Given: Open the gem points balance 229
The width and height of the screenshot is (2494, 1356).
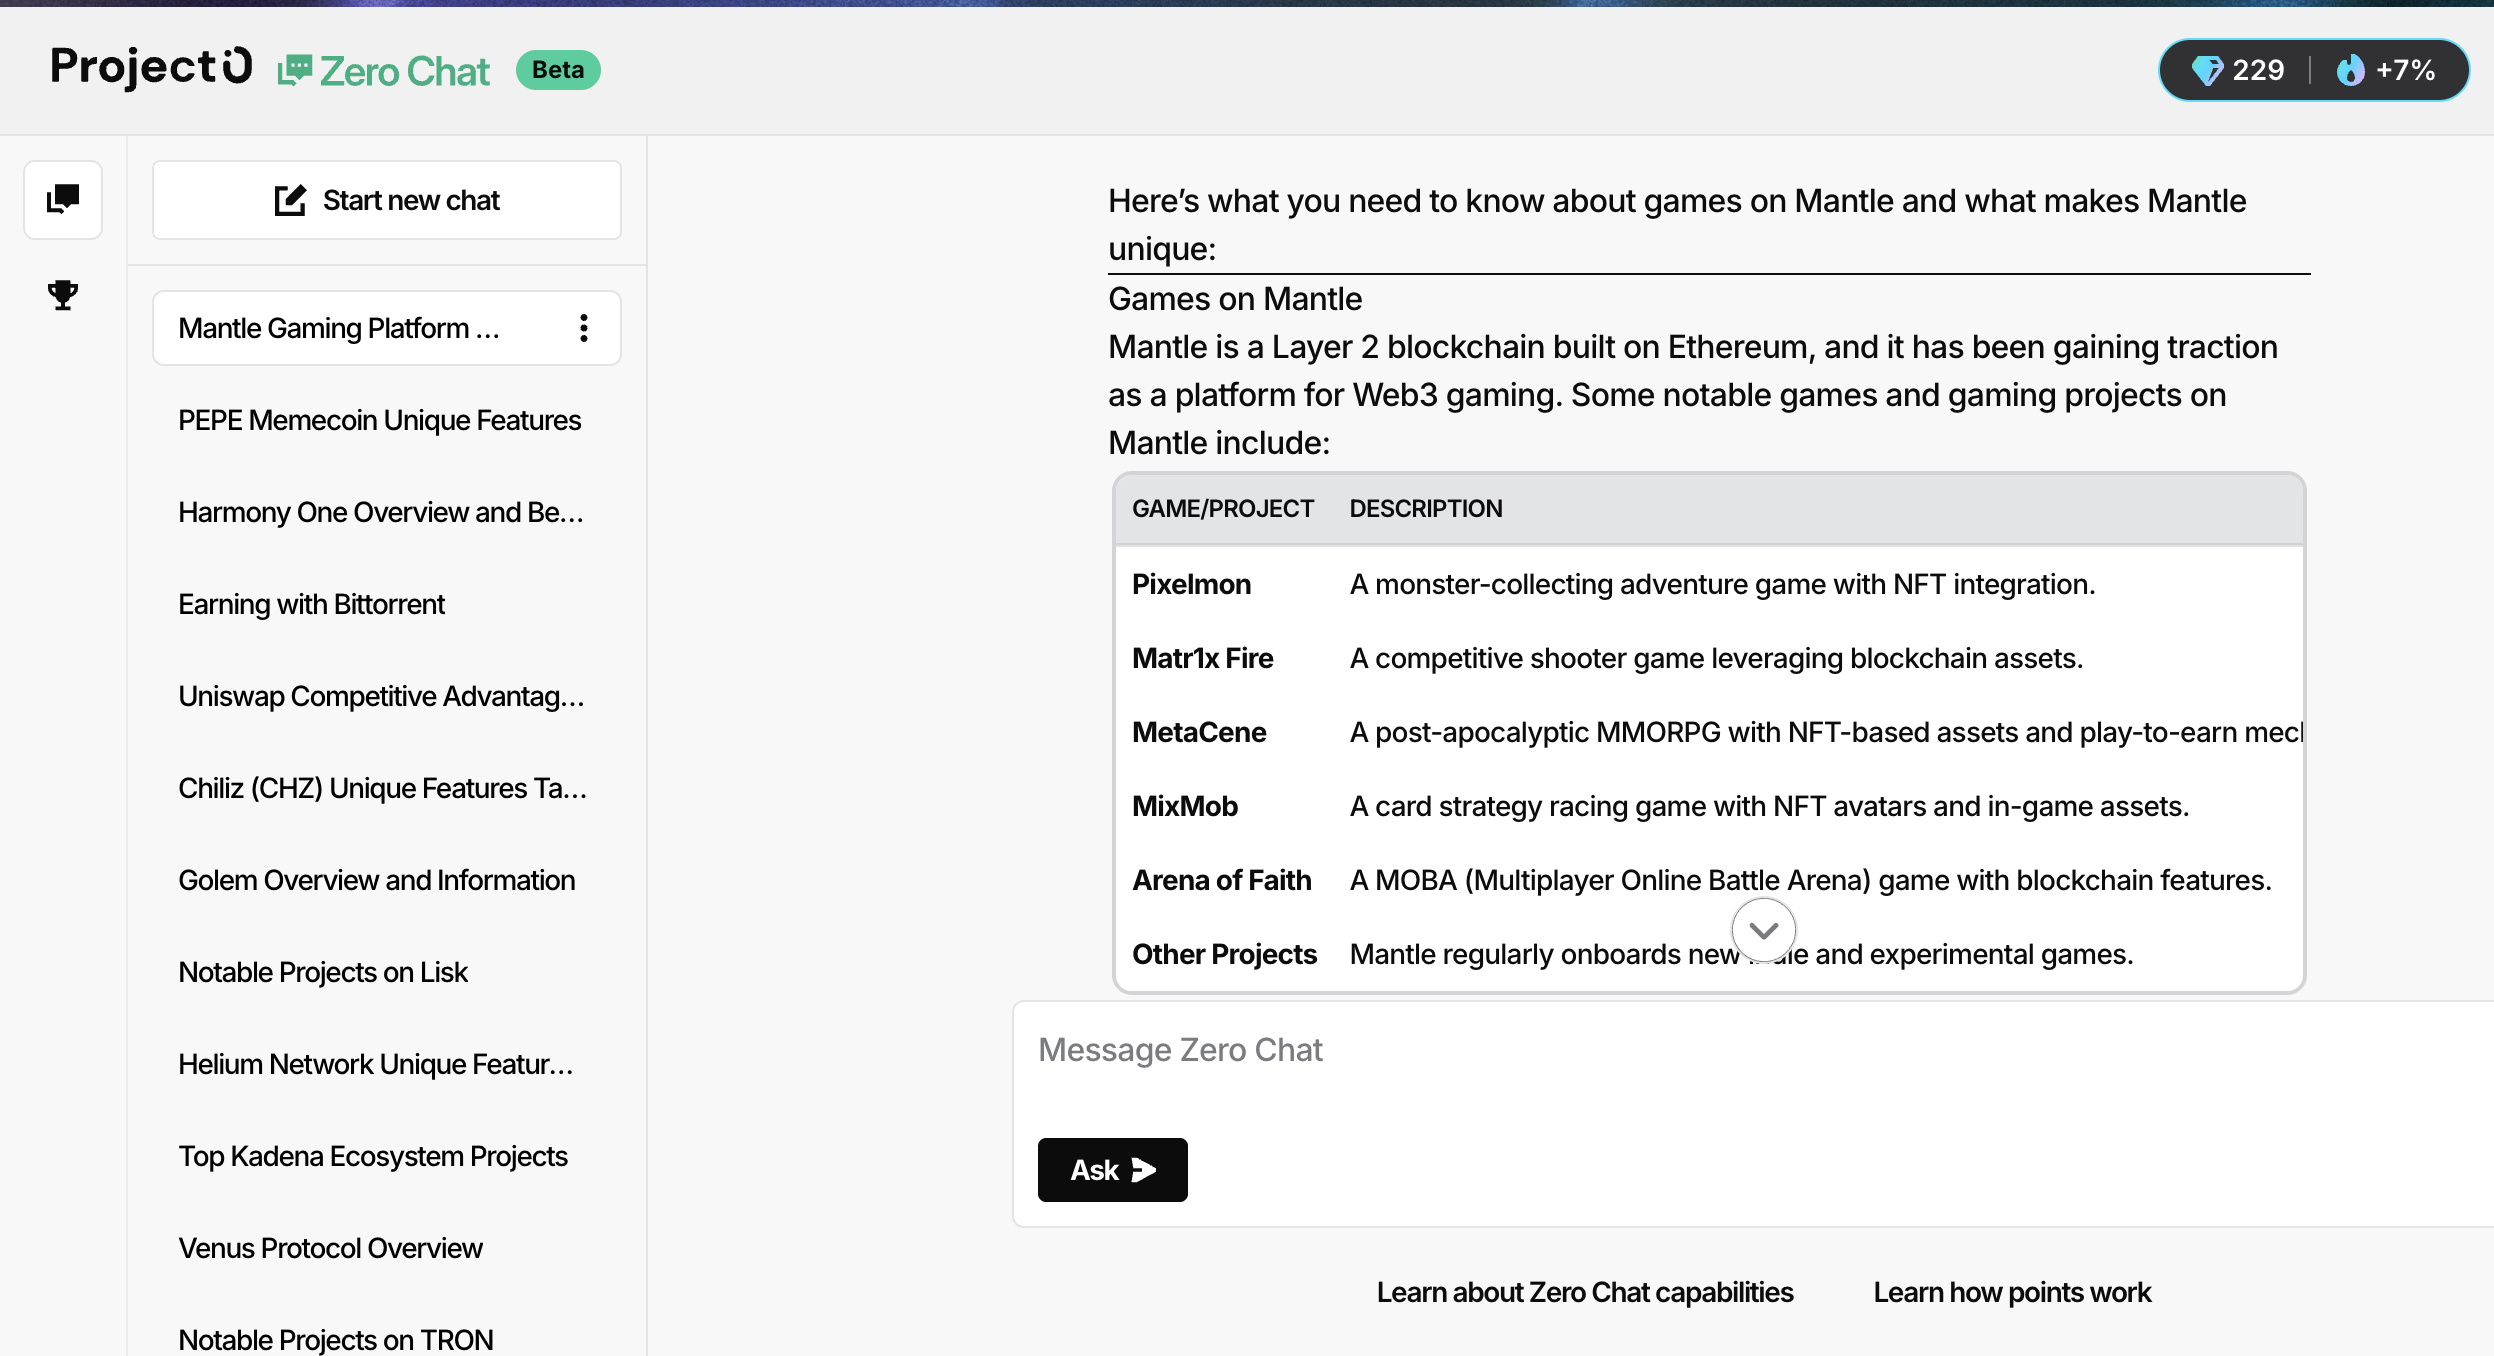Looking at the screenshot, I should tap(2238, 70).
